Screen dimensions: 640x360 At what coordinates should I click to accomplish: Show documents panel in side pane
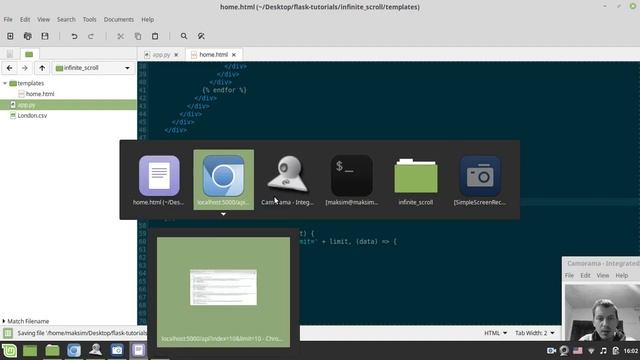click(10, 54)
